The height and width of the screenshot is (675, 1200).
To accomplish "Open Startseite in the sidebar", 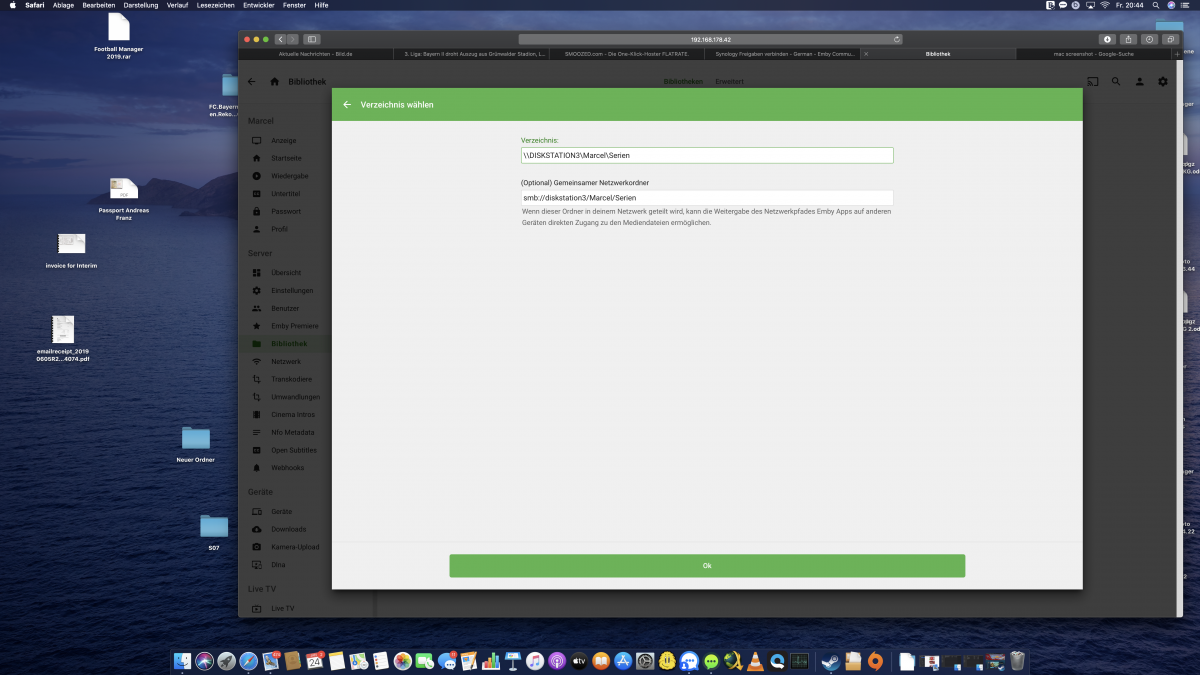I will point(286,158).
